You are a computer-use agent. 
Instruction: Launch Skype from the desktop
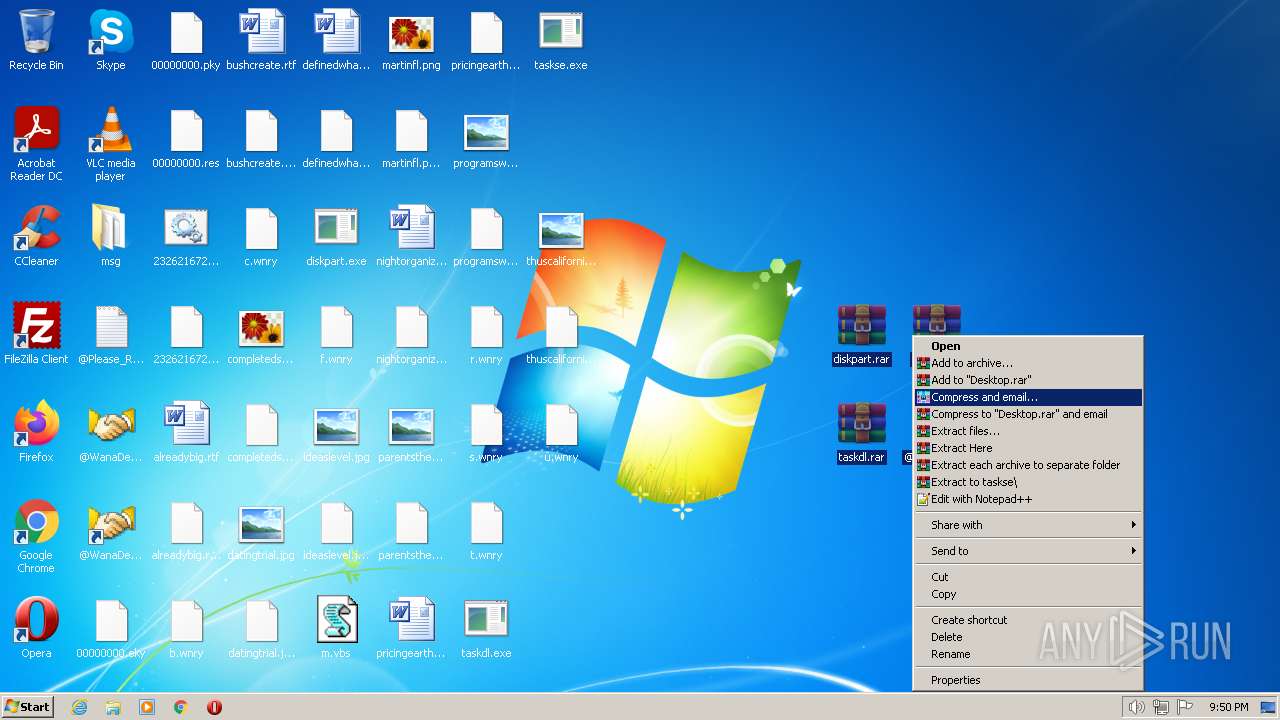tap(111, 40)
